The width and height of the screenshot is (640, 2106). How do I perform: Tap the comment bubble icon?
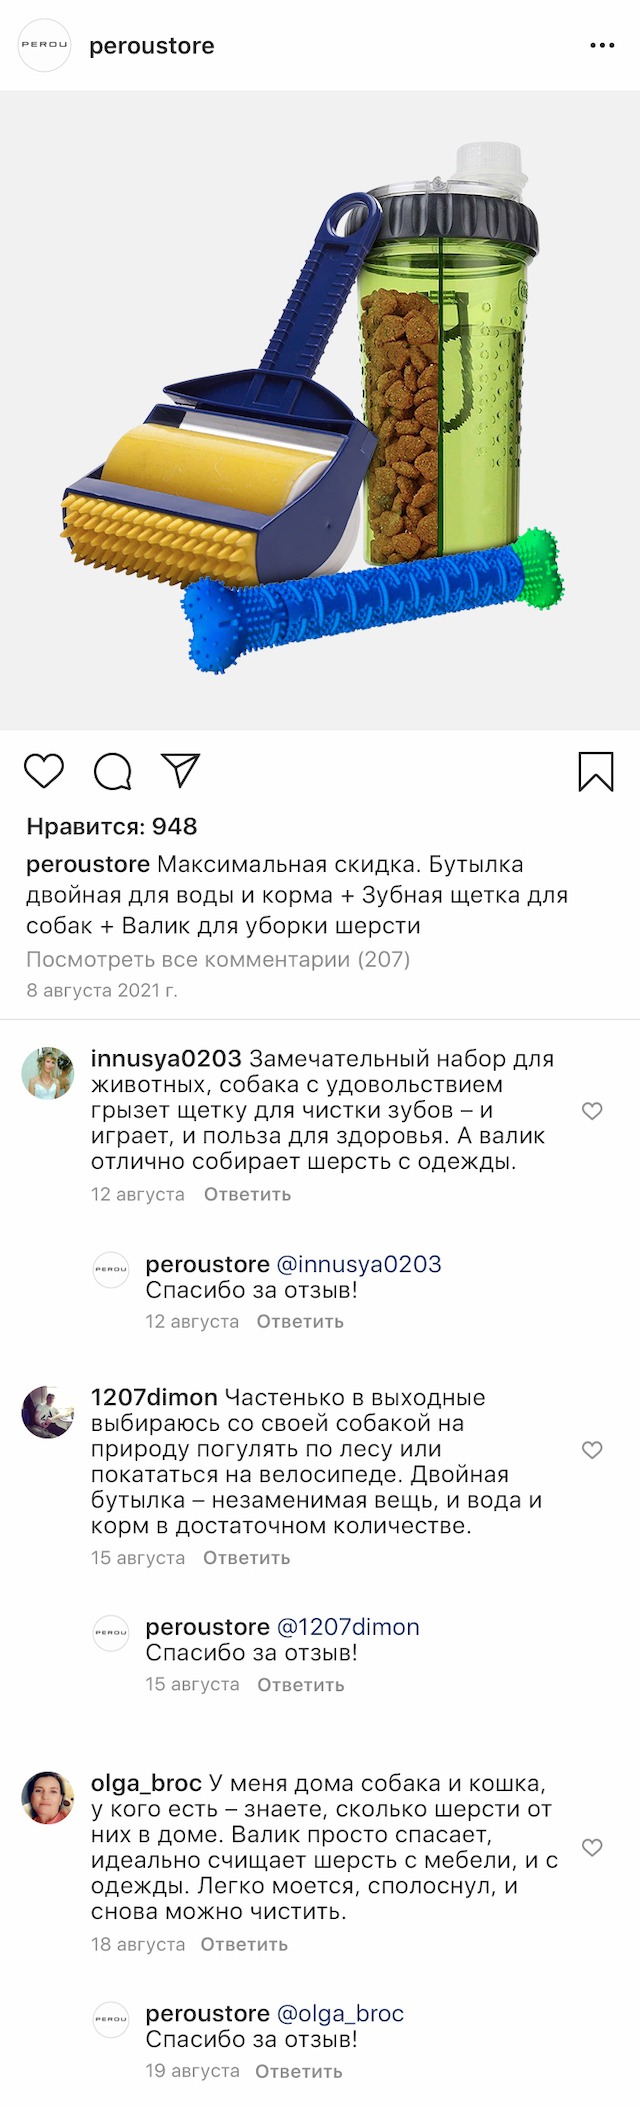pyautogui.click(x=112, y=771)
